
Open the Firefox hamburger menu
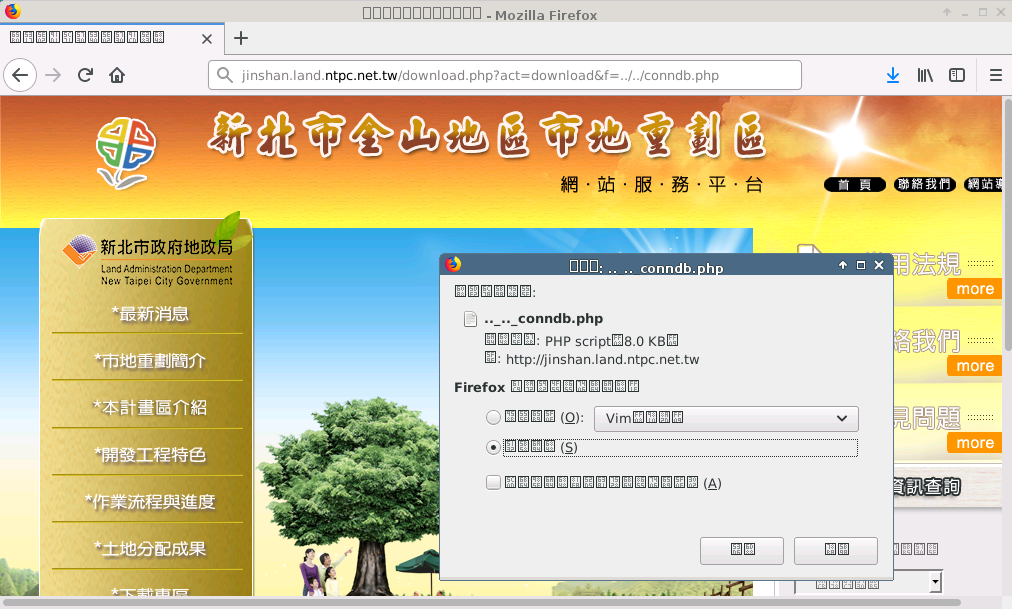996,75
